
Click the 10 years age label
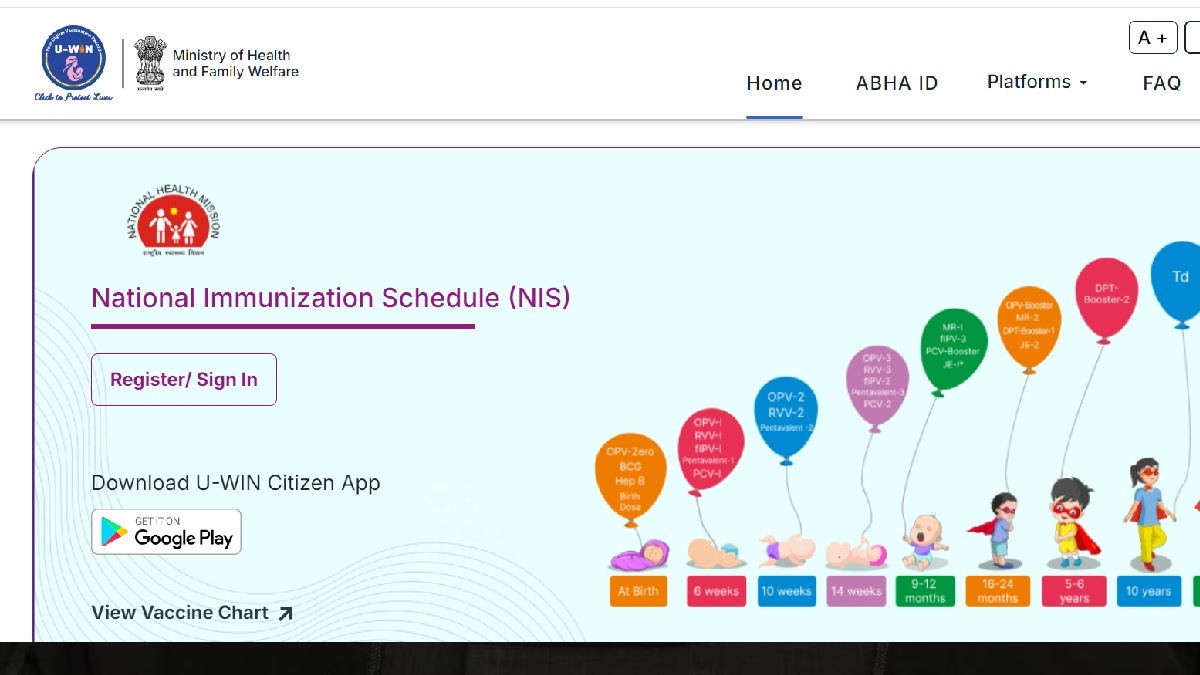(x=1148, y=591)
